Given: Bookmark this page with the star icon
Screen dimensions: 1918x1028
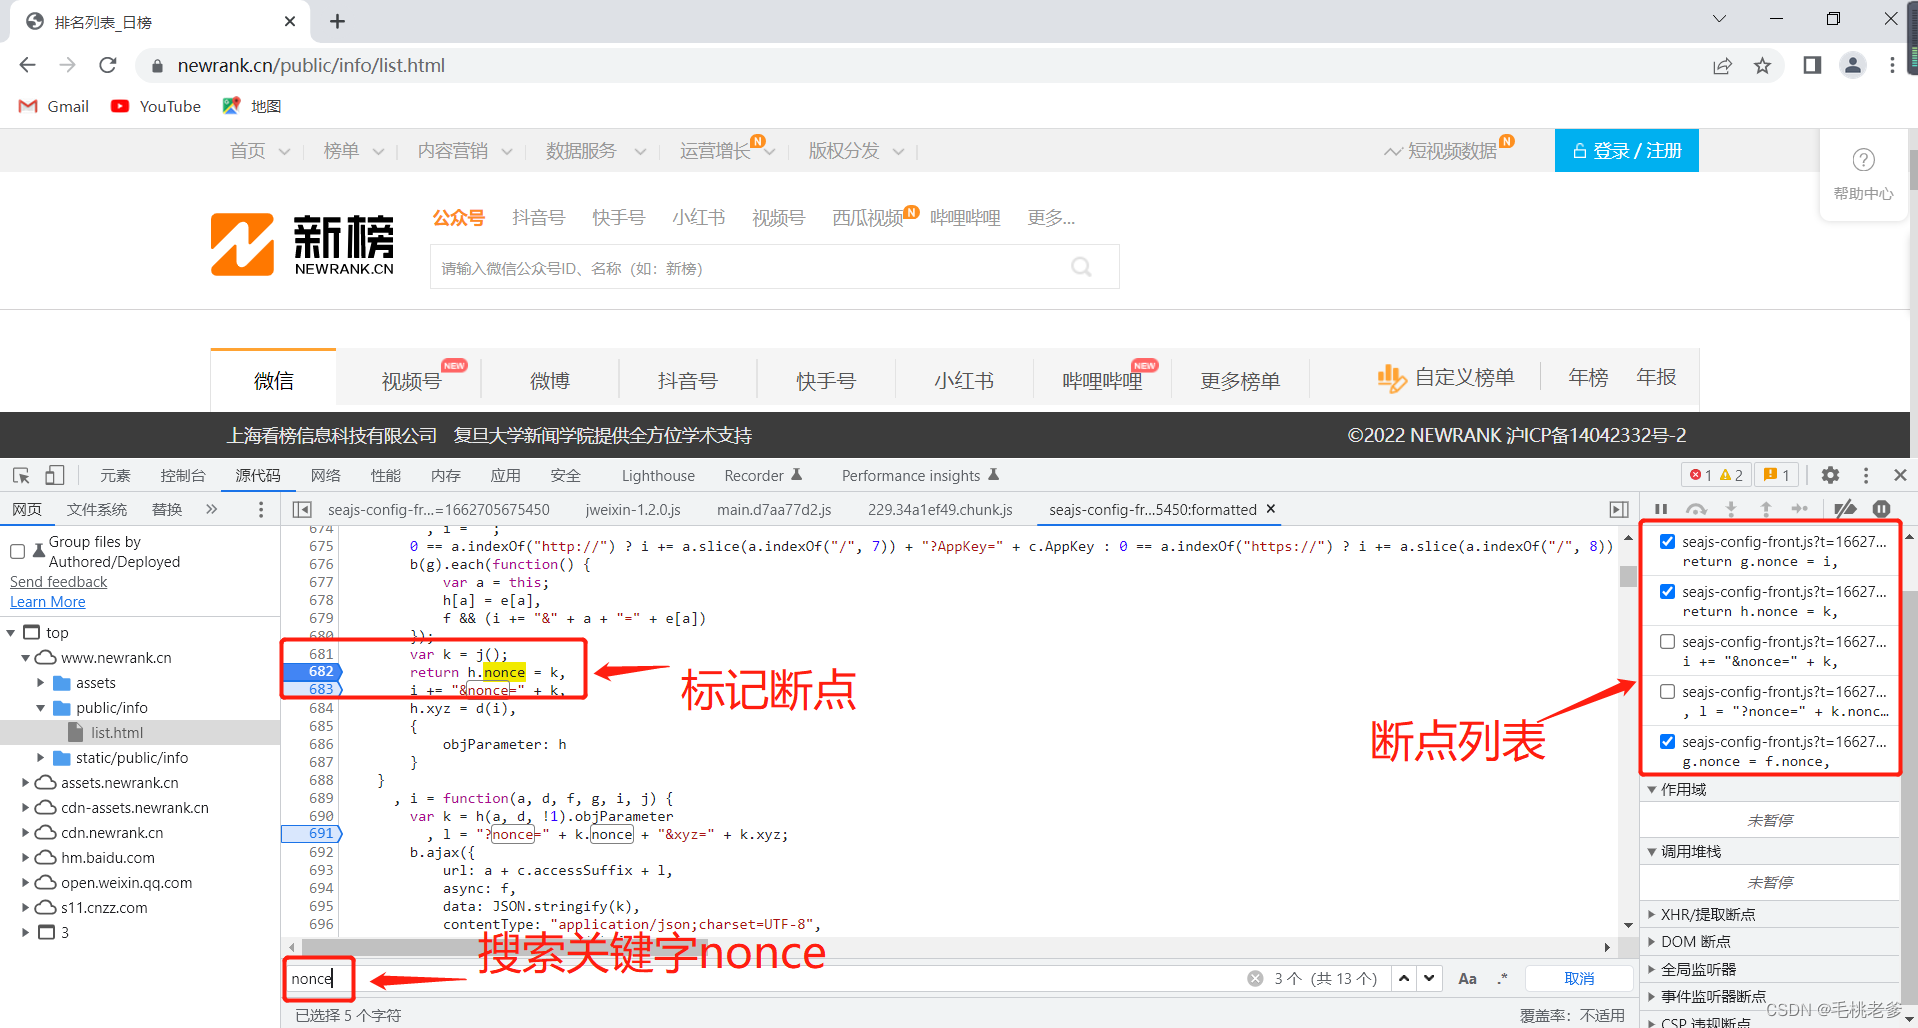Looking at the screenshot, I should click(x=1762, y=66).
